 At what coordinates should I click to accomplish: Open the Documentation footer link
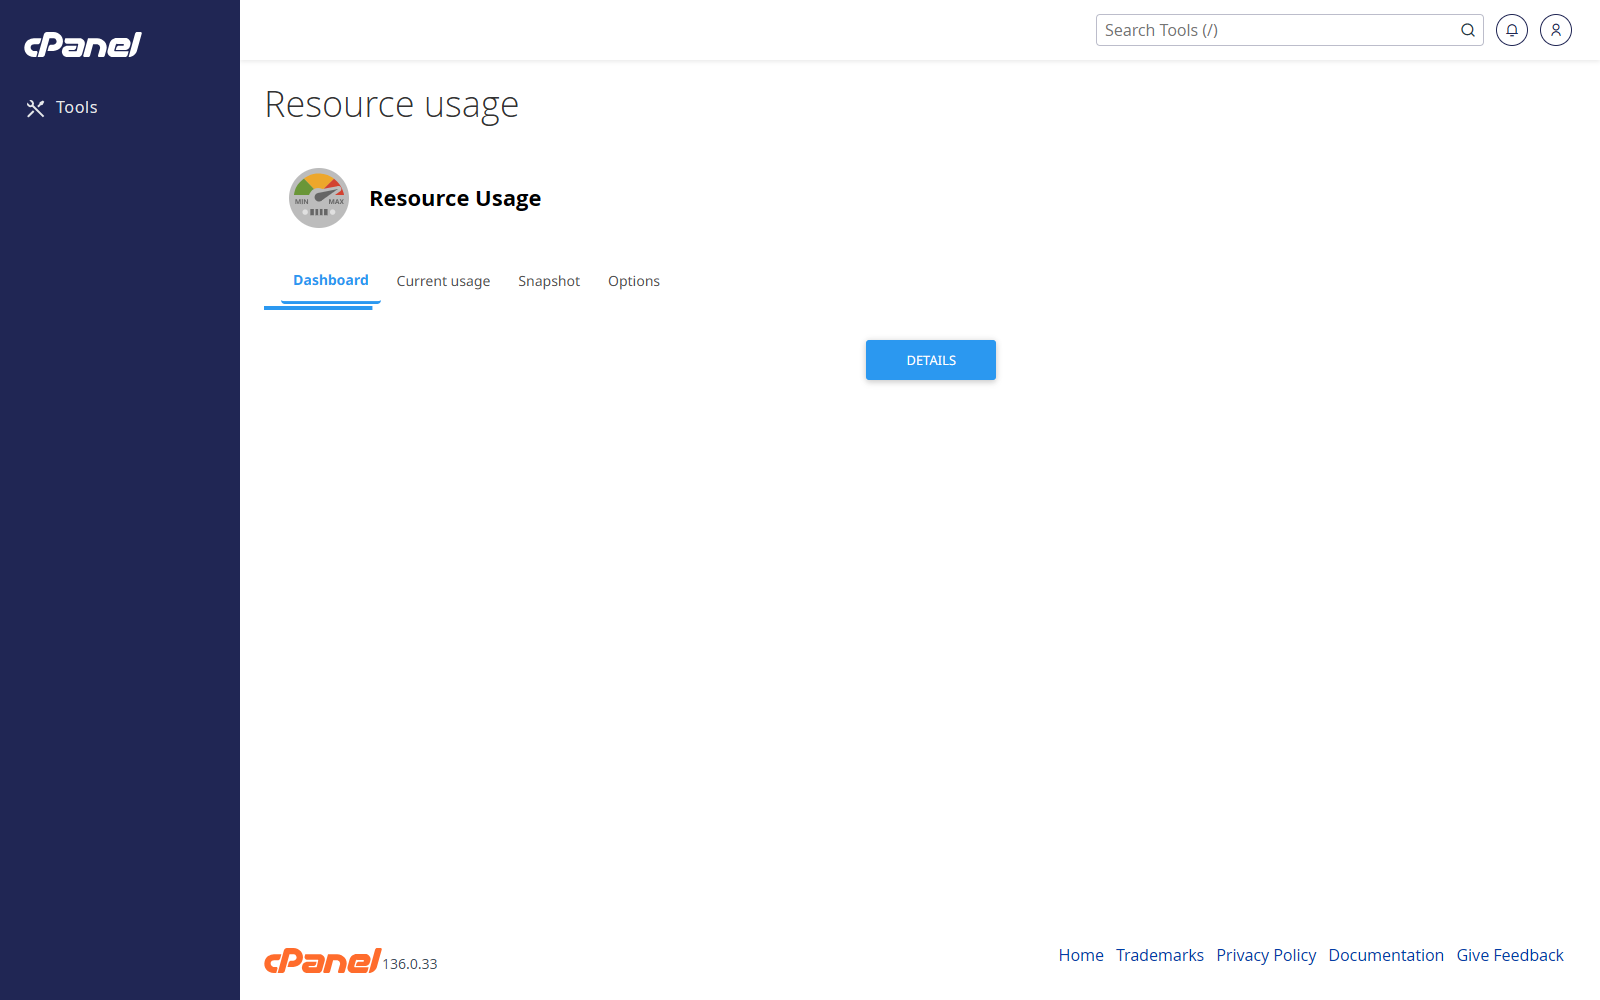(x=1386, y=955)
